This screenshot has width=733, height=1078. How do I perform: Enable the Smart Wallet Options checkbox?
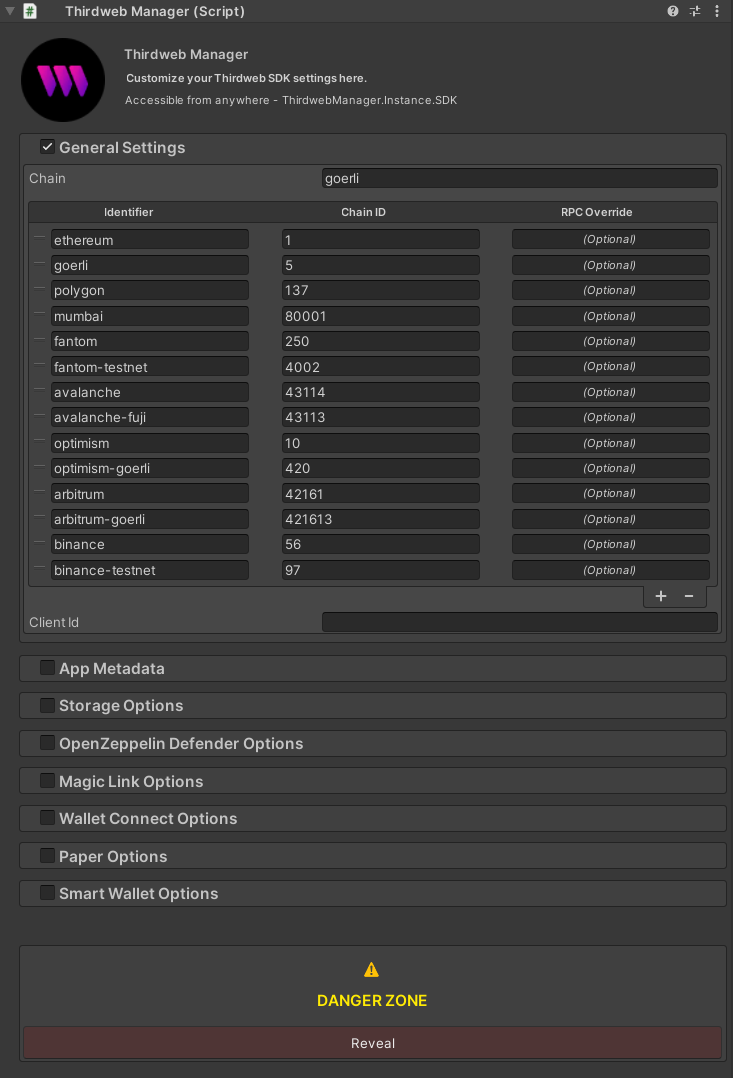coord(47,892)
